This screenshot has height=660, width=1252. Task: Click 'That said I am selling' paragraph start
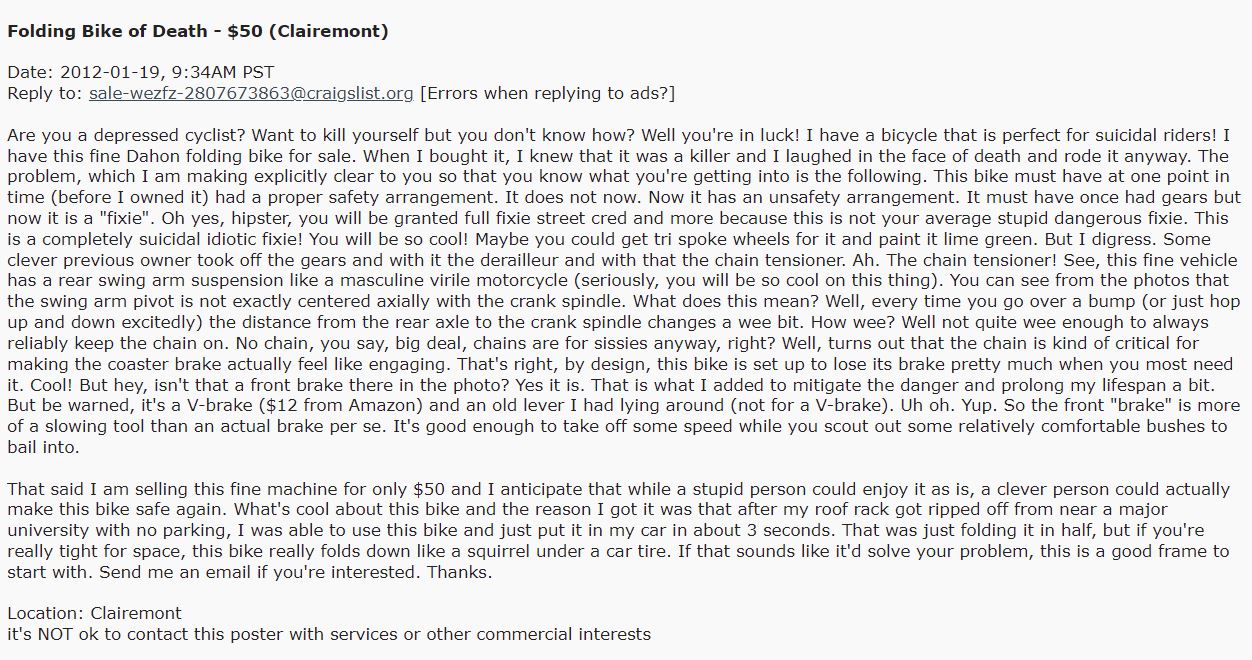[x=91, y=489]
